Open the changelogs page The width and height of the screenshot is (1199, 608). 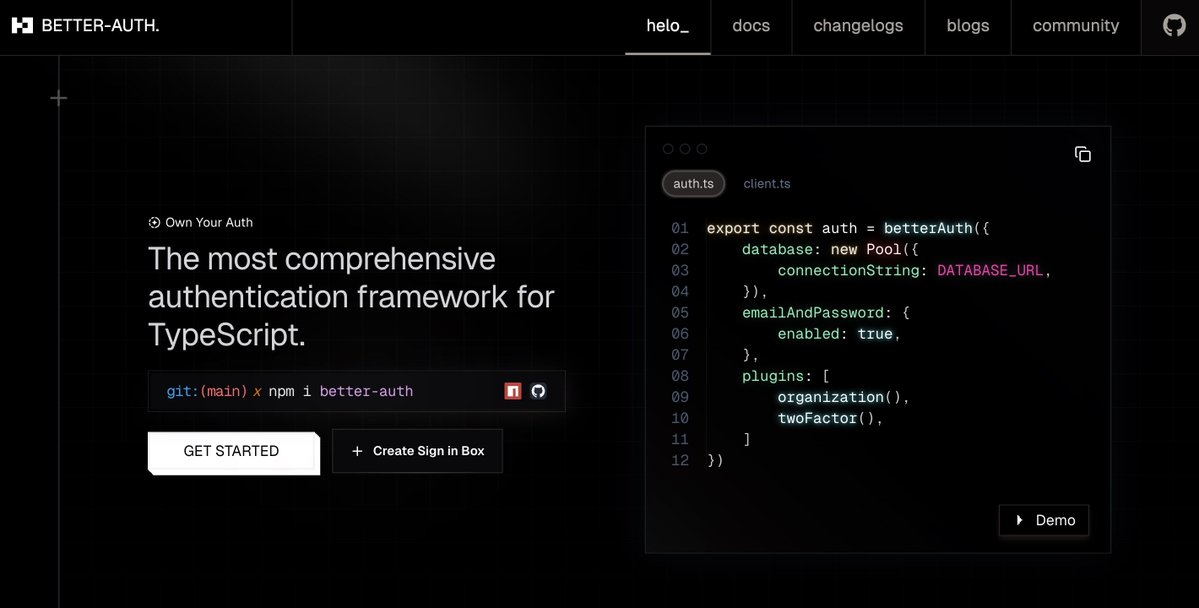858,26
